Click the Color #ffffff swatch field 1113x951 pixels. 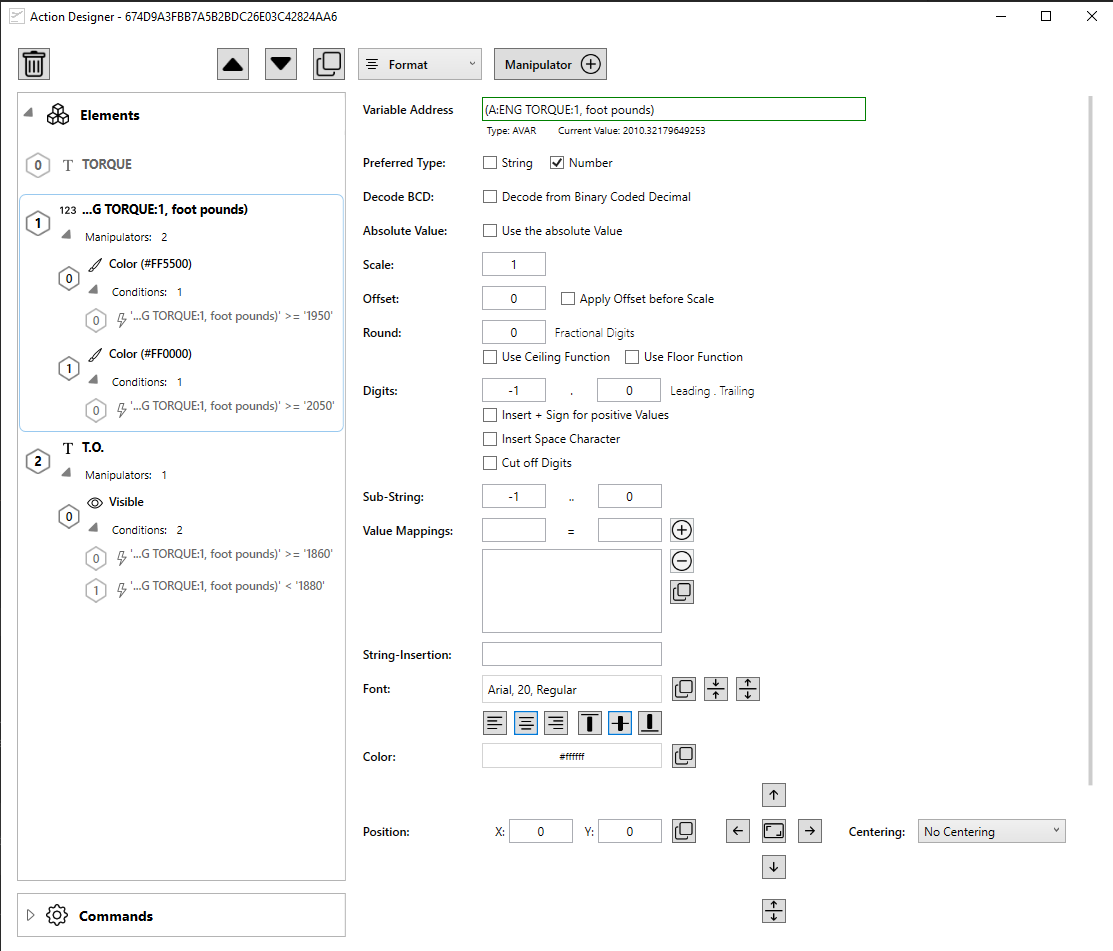571,757
